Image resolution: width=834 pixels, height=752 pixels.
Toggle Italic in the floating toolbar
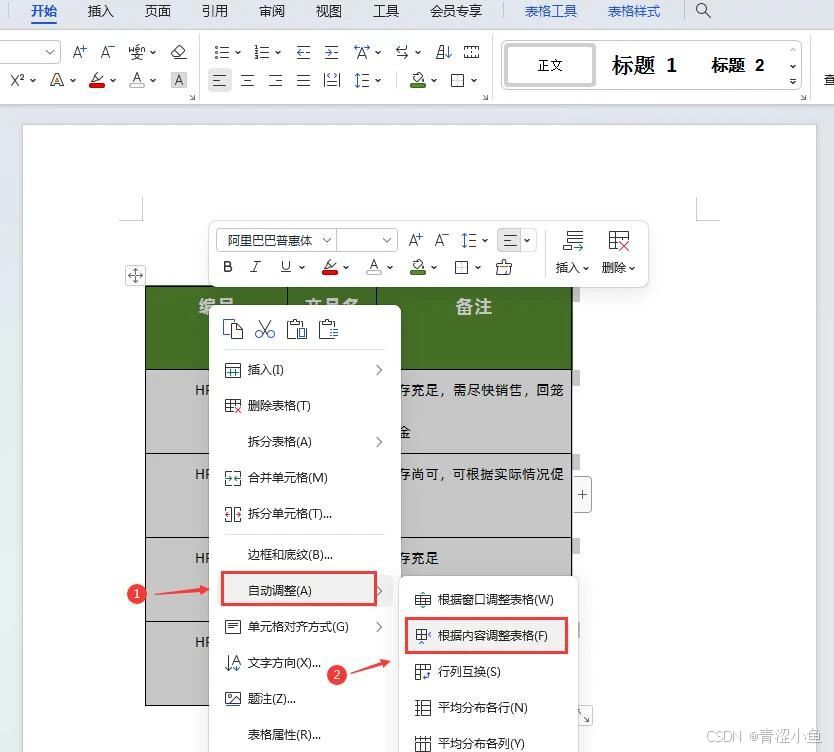256,267
